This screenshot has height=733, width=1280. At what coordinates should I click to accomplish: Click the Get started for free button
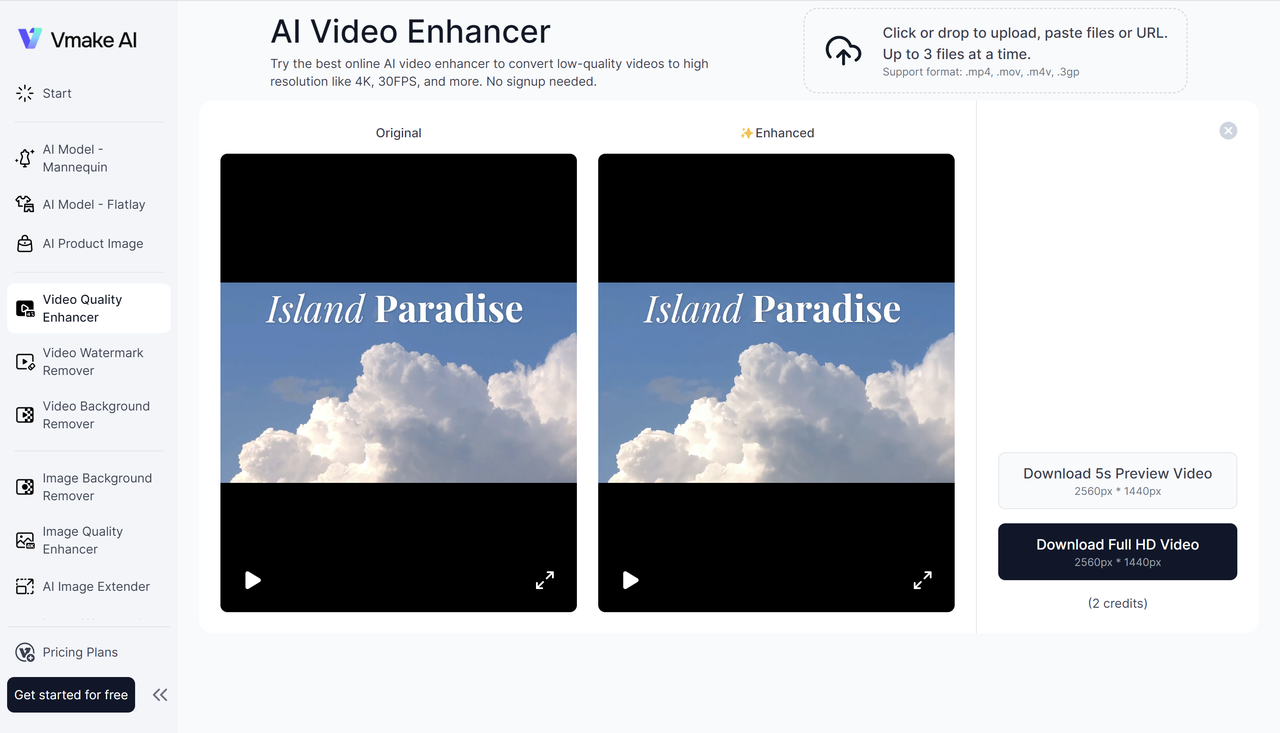coord(70,694)
